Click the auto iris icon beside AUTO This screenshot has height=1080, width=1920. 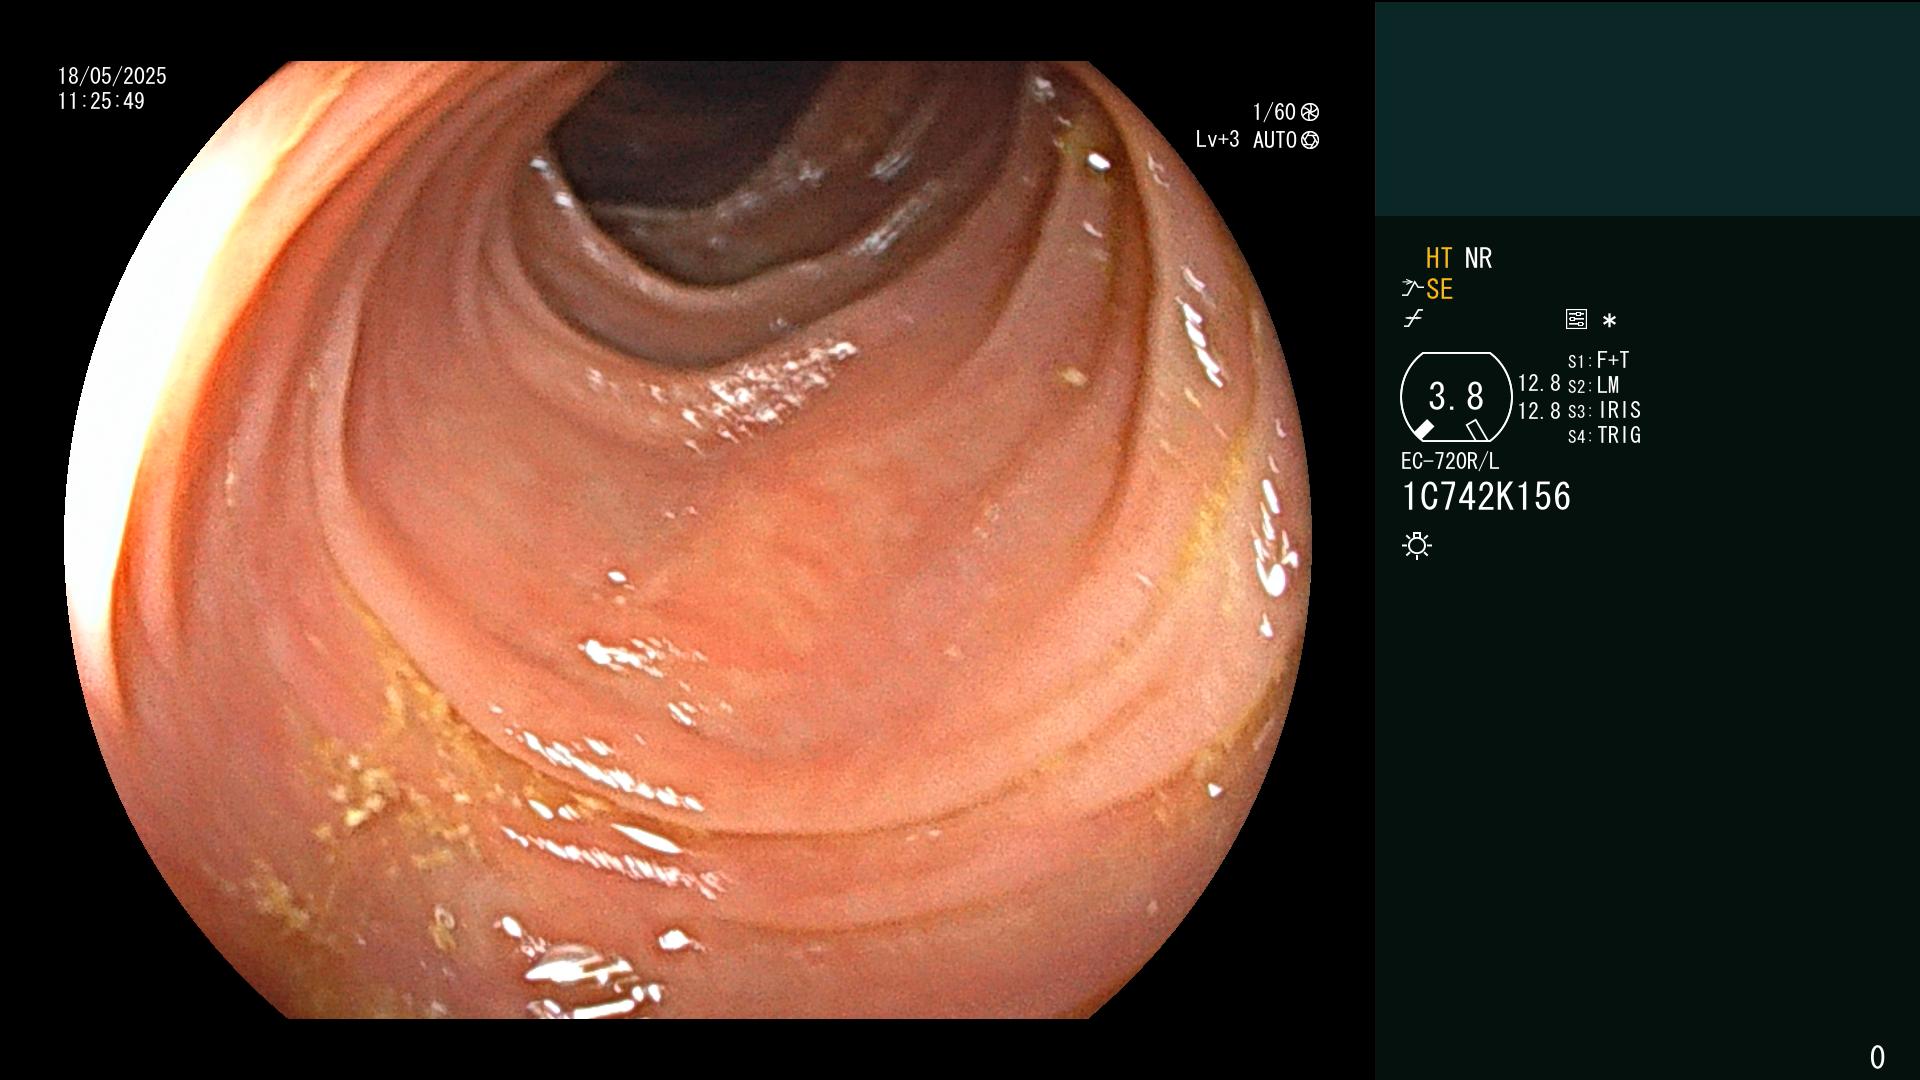pyautogui.click(x=1310, y=140)
